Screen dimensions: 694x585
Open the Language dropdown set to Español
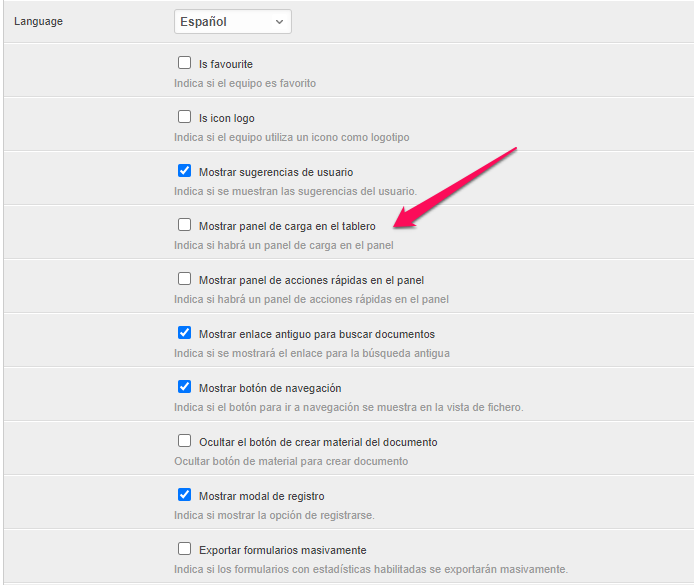click(232, 21)
